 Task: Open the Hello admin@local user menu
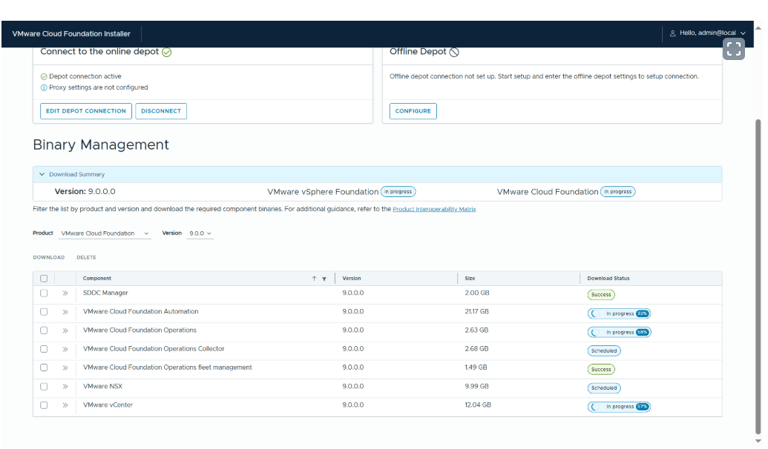tap(707, 33)
